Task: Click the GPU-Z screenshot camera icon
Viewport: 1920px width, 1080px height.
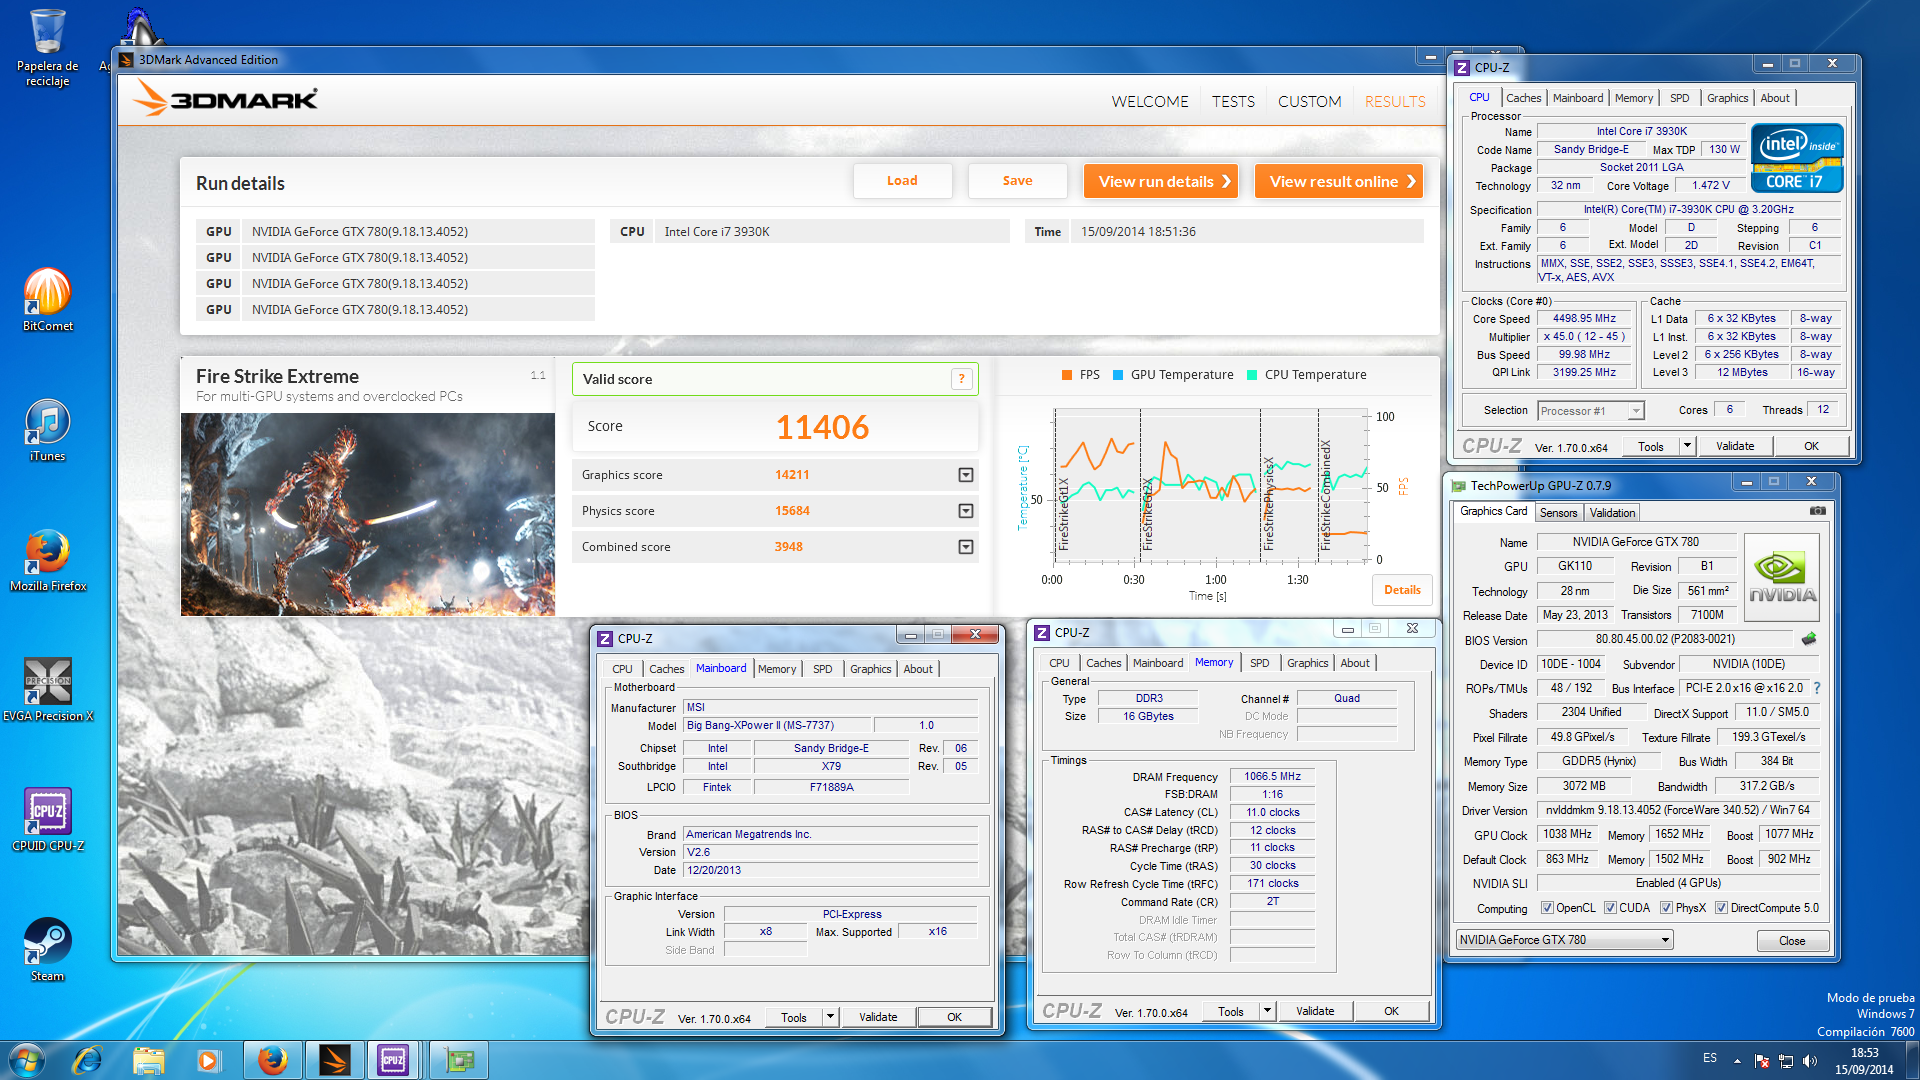Action: [x=1817, y=511]
